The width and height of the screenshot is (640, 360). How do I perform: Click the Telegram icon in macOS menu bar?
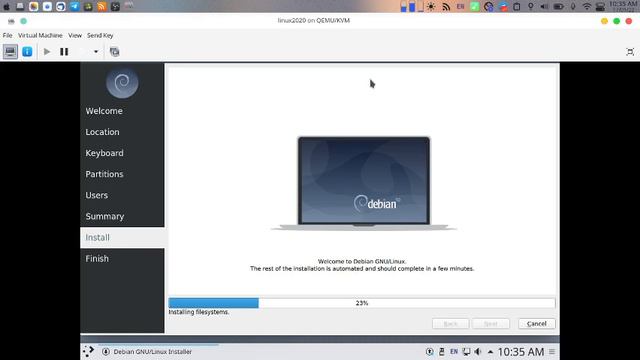click(x=74, y=7)
